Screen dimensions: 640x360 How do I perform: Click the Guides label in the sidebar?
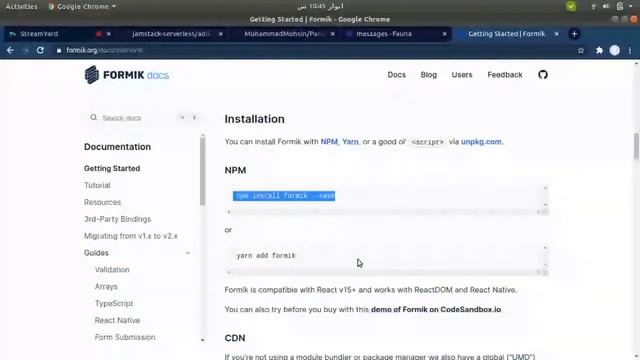(x=96, y=253)
